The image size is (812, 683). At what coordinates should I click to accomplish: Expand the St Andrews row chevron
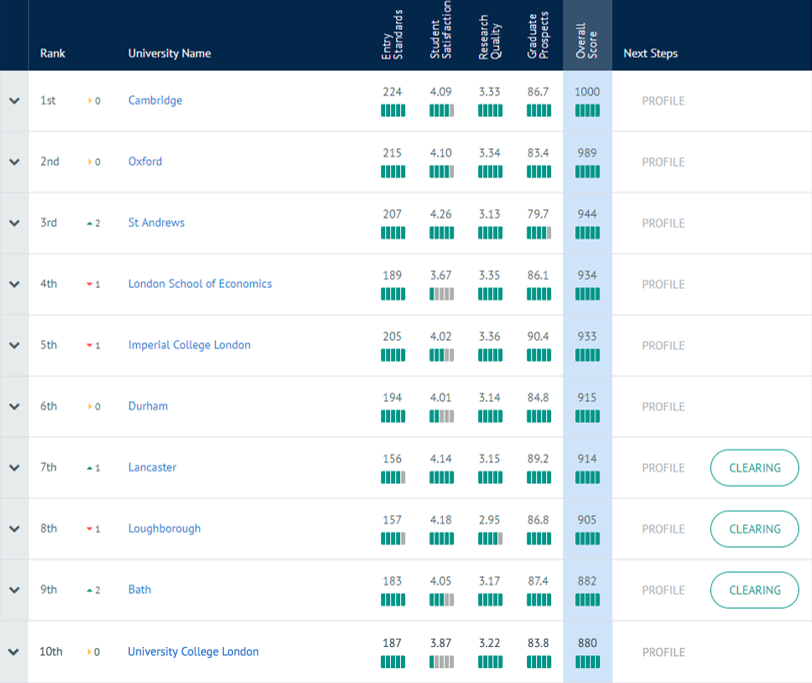click(x=14, y=223)
